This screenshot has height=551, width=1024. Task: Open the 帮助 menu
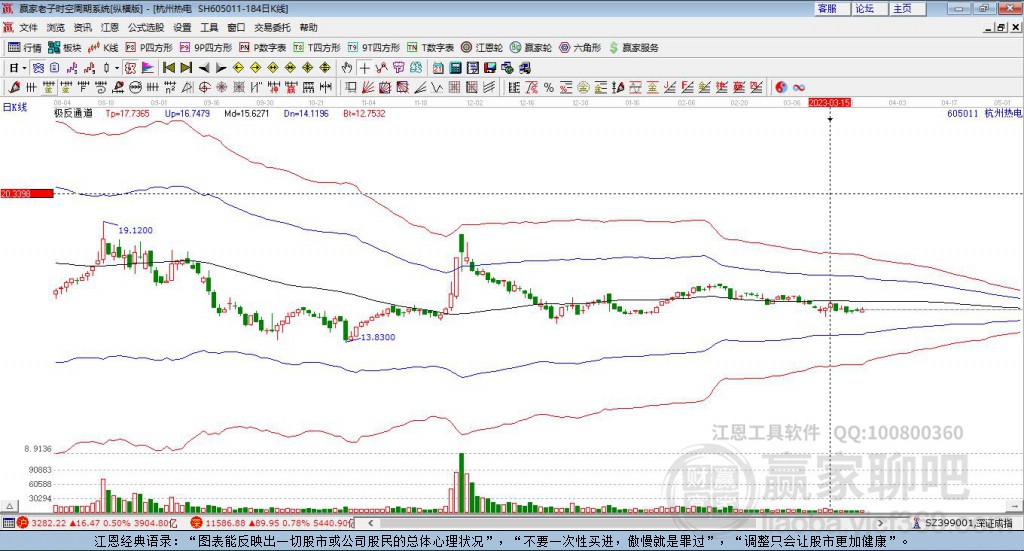(308, 27)
